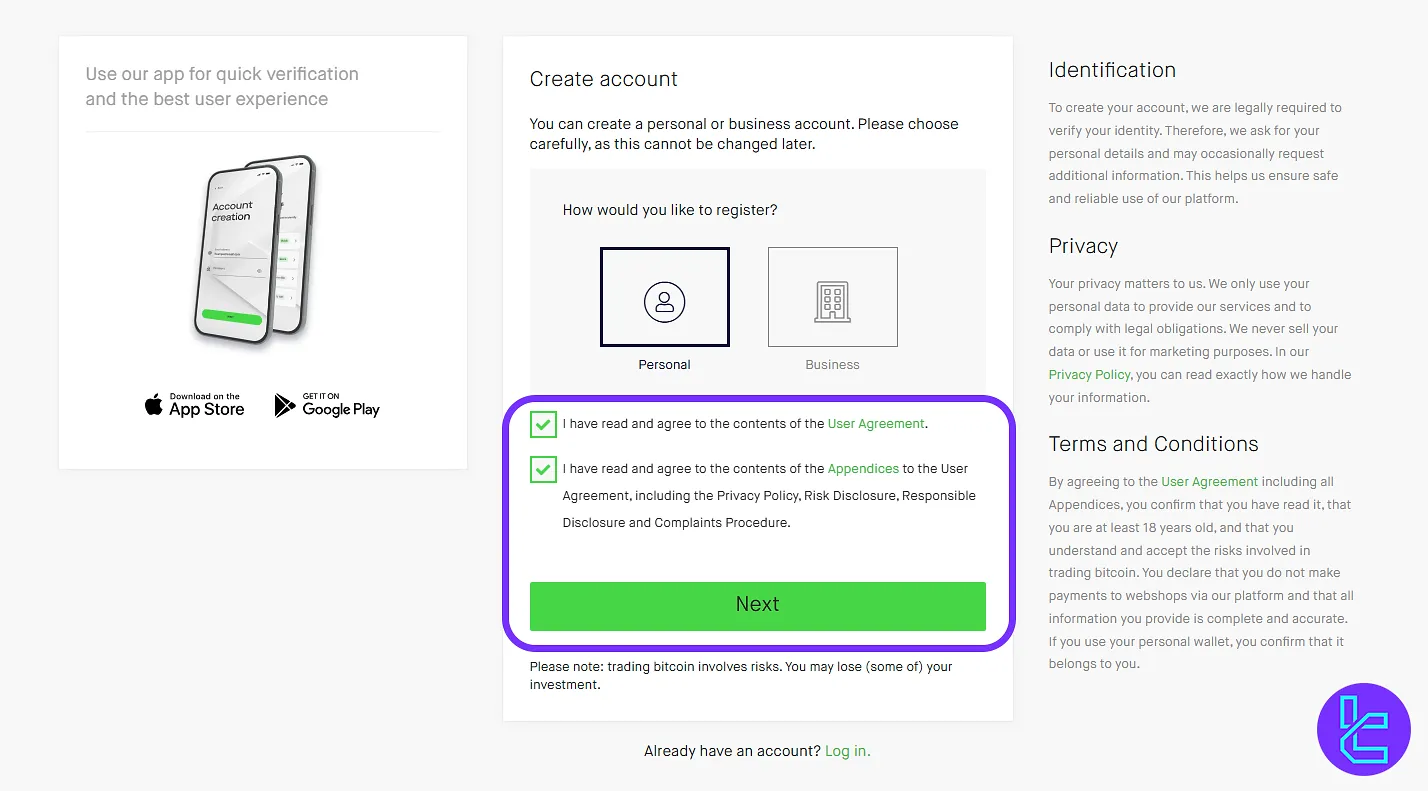Uncheck the User Agreement checkbox
This screenshot has height=791, width=1428.
click(543, 424)
